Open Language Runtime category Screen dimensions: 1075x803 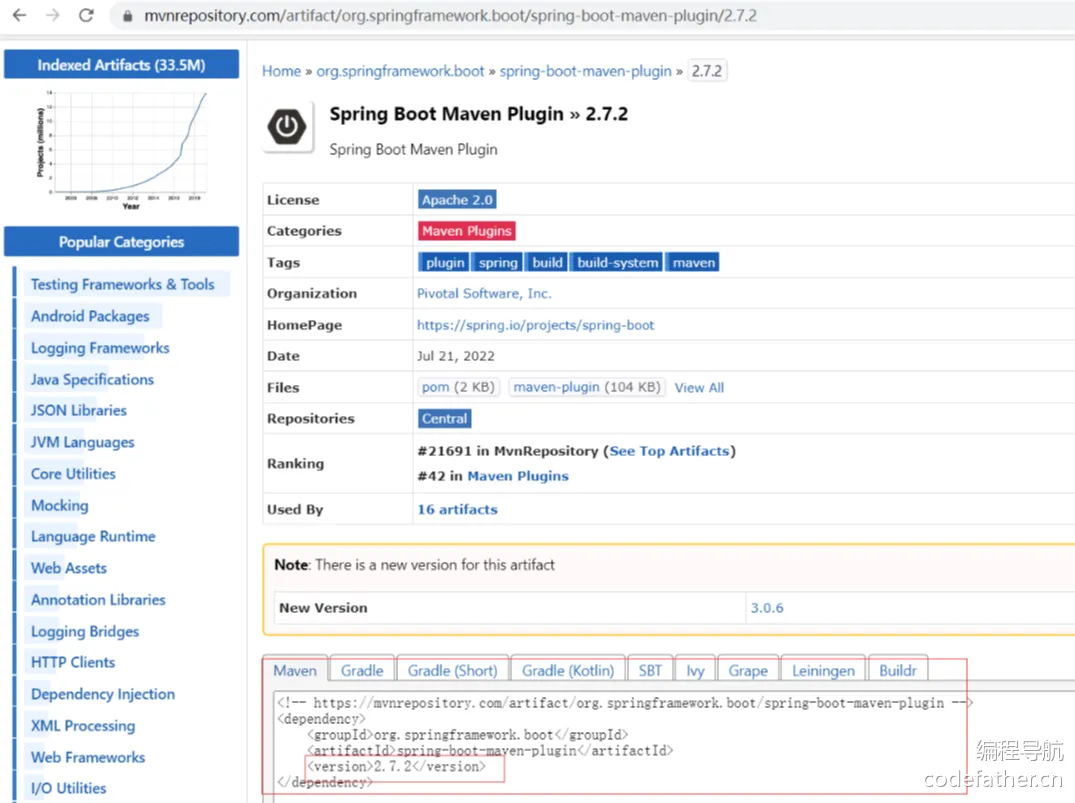click(x=93, y=536)
